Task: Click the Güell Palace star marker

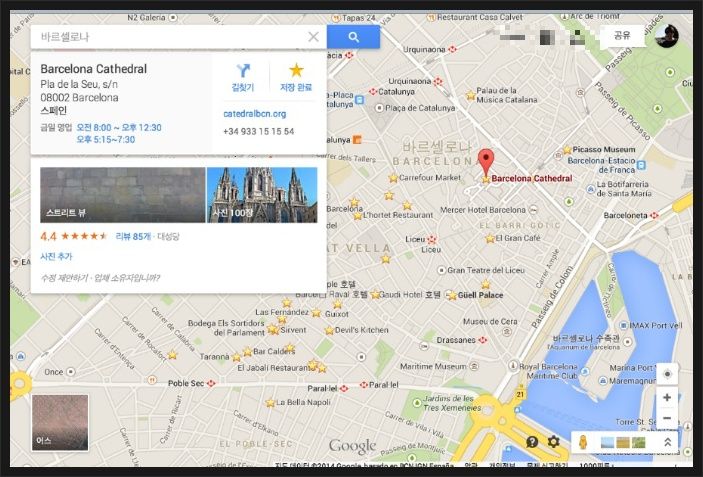Action: tap(452, 295)
